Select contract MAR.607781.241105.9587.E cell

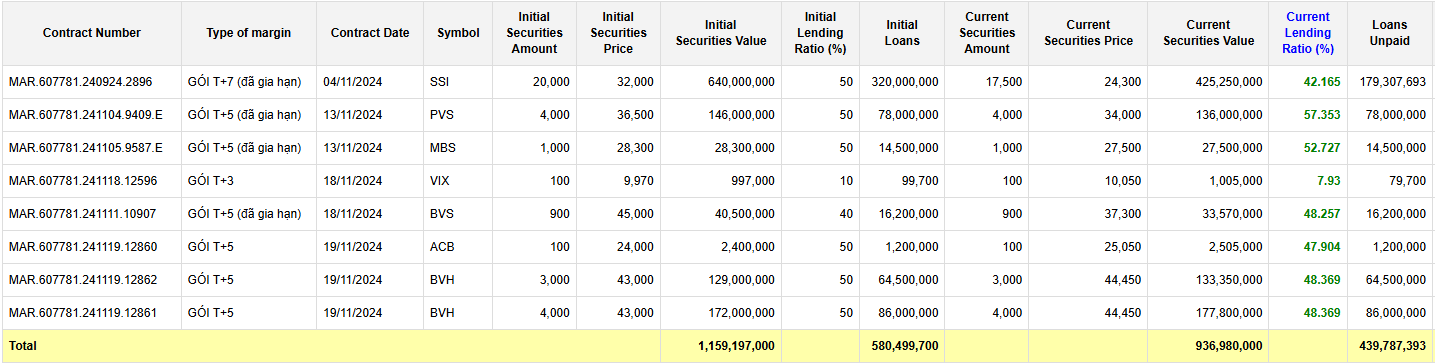click(x=92, y=148)
